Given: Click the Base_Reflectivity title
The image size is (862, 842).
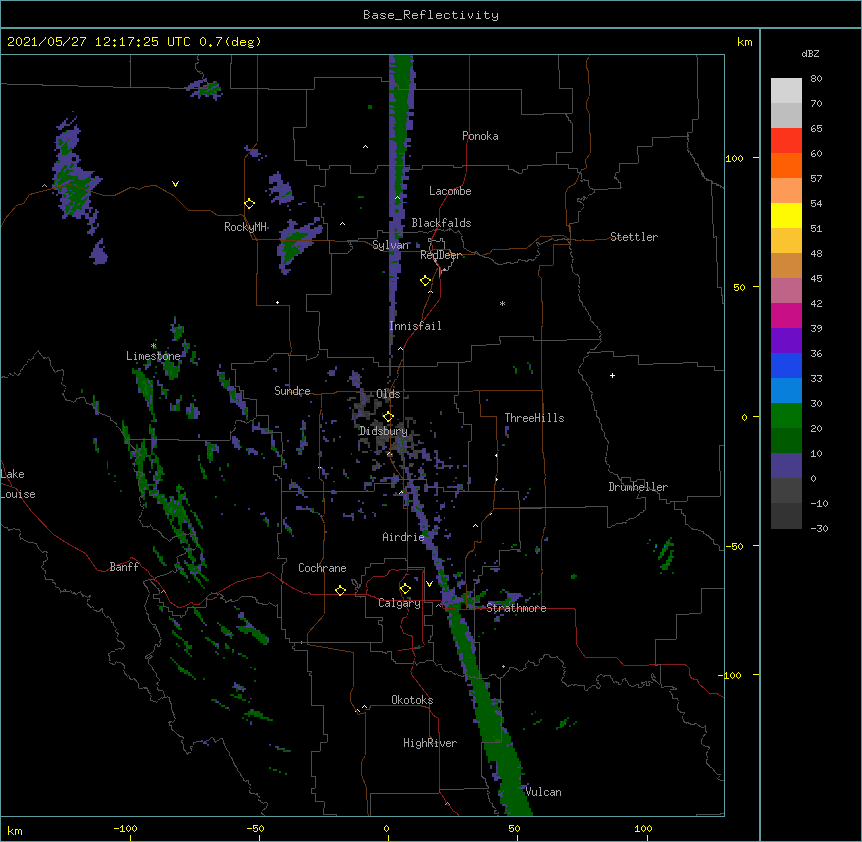Looking at the screenshot, I should tap(431, 15).
